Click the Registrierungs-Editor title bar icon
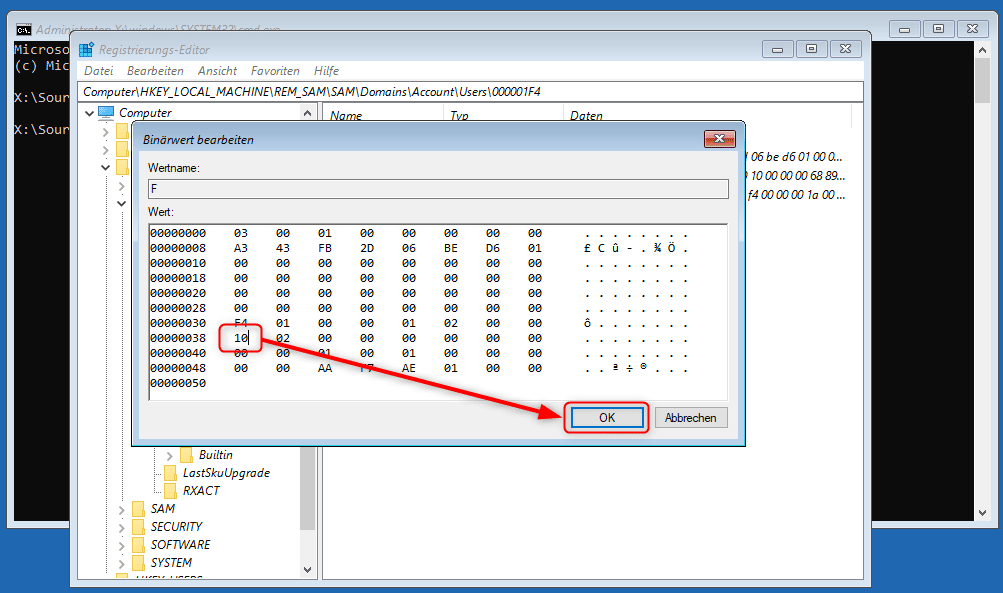1003x593 pixels. pyautogui.click(x=86, y=49)
